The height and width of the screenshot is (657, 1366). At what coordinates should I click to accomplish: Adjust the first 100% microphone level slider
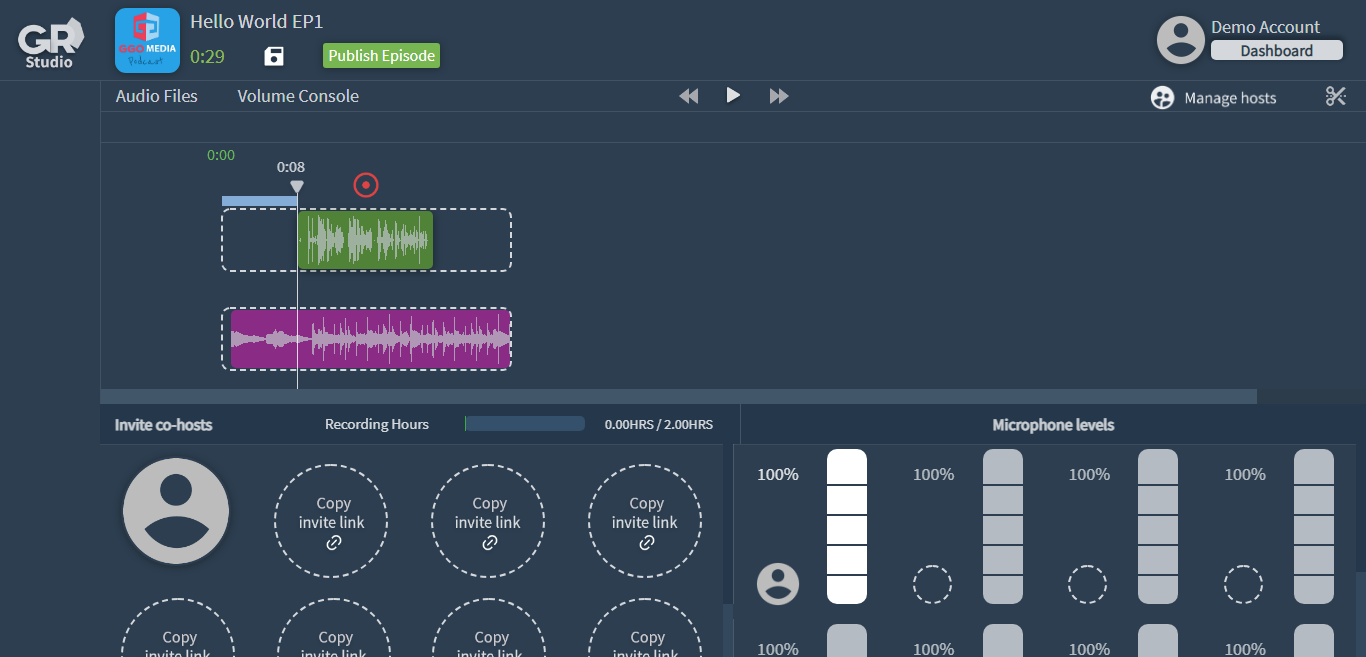click(x=847, y=527)
